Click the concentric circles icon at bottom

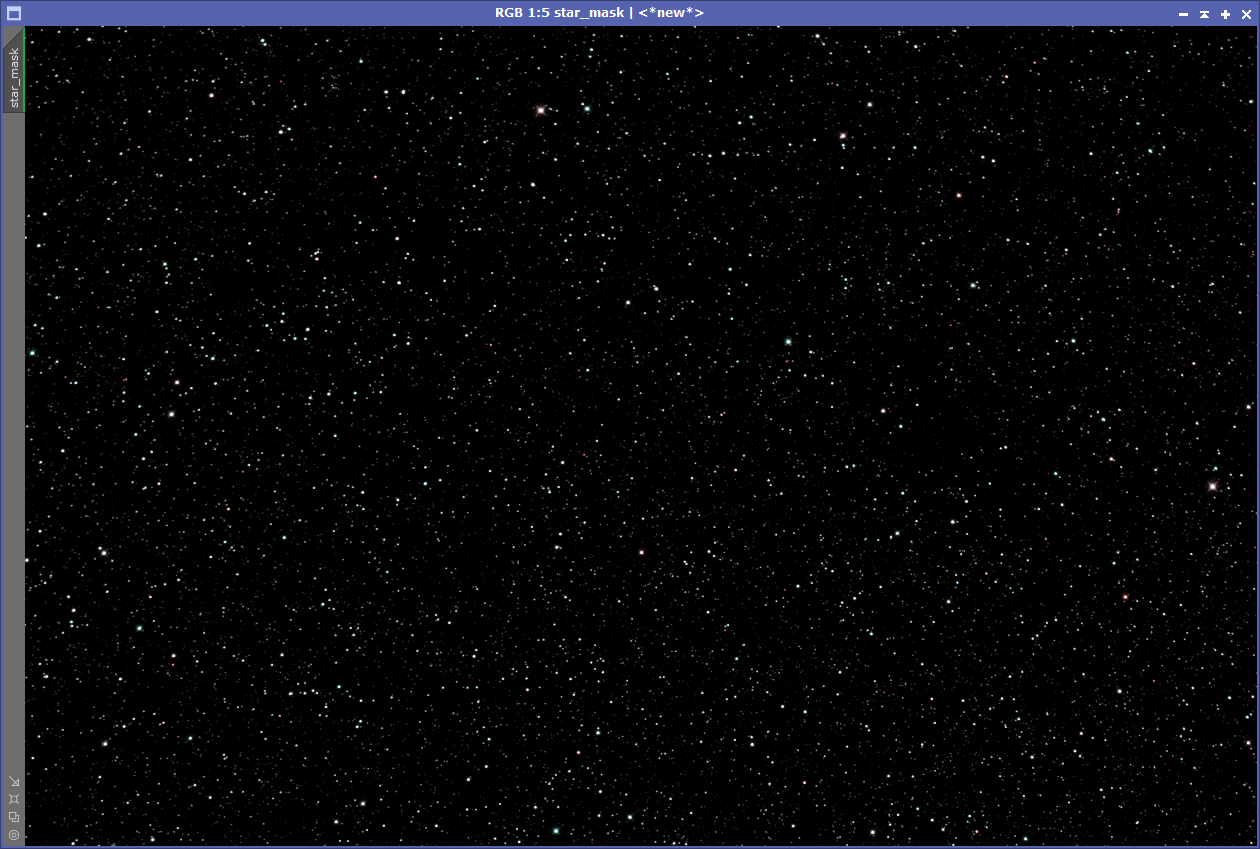click(x=14, y=834)
